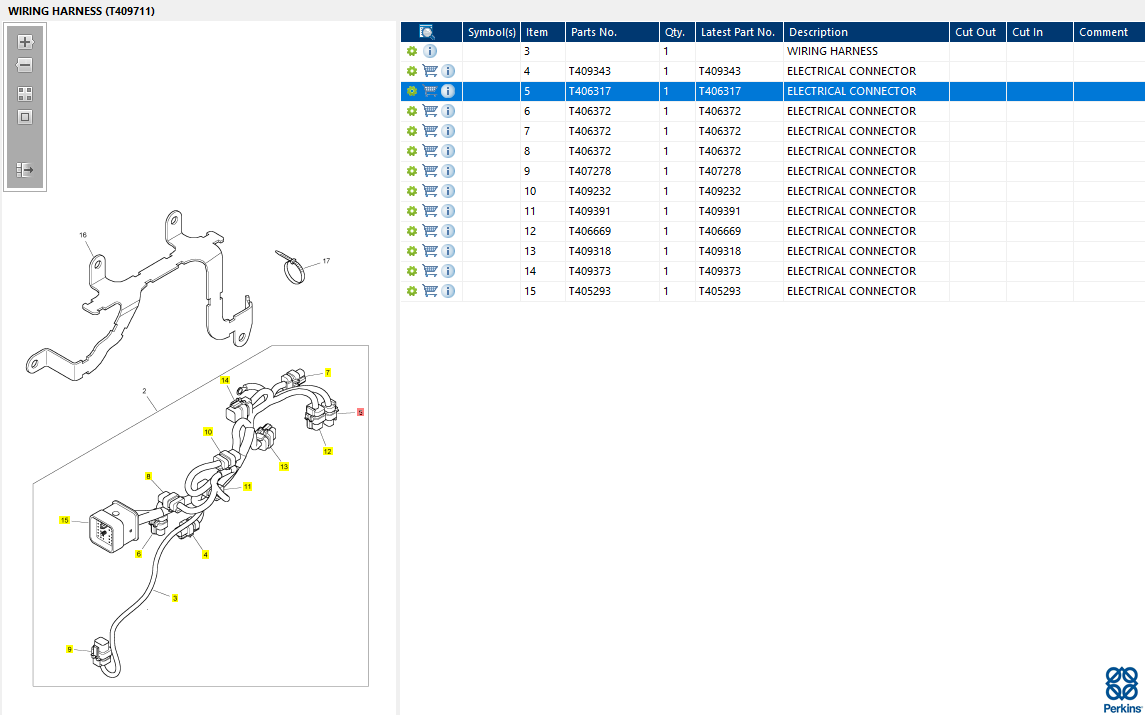1145x715 pixels.
Task: Sort by the Parts No. column header
Action: coord(612,32)
